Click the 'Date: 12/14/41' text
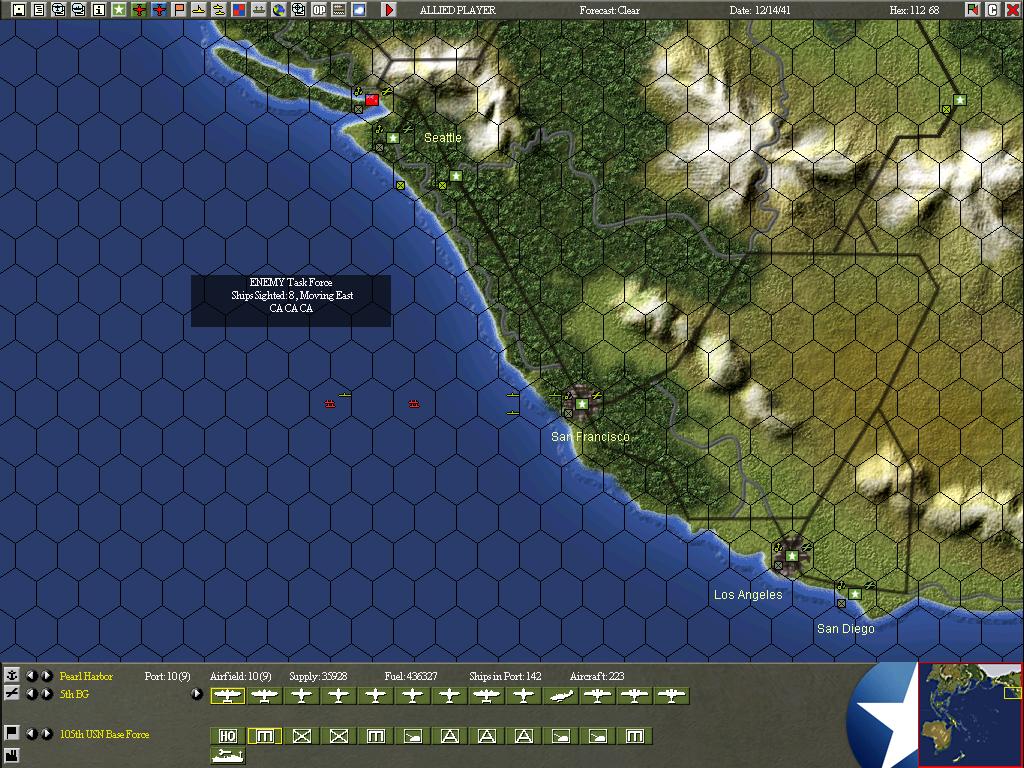 click(760, 10)
